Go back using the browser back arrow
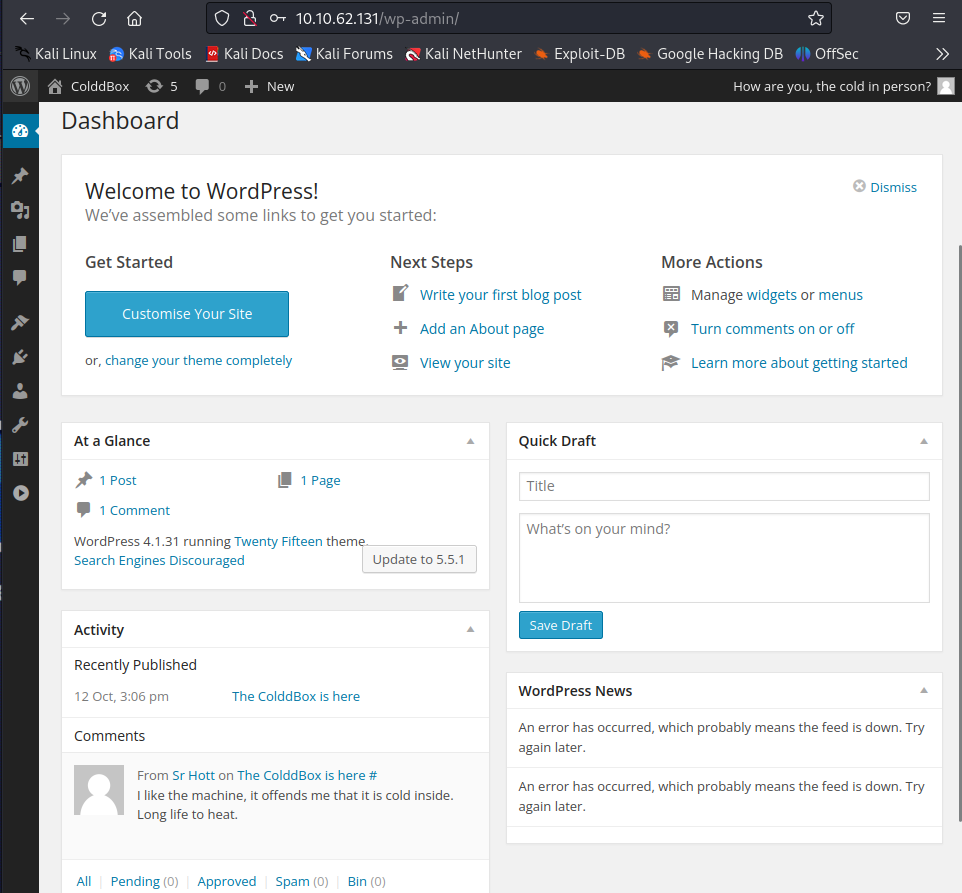The height and width of the screenshot is (893, 962). point(27,18)
